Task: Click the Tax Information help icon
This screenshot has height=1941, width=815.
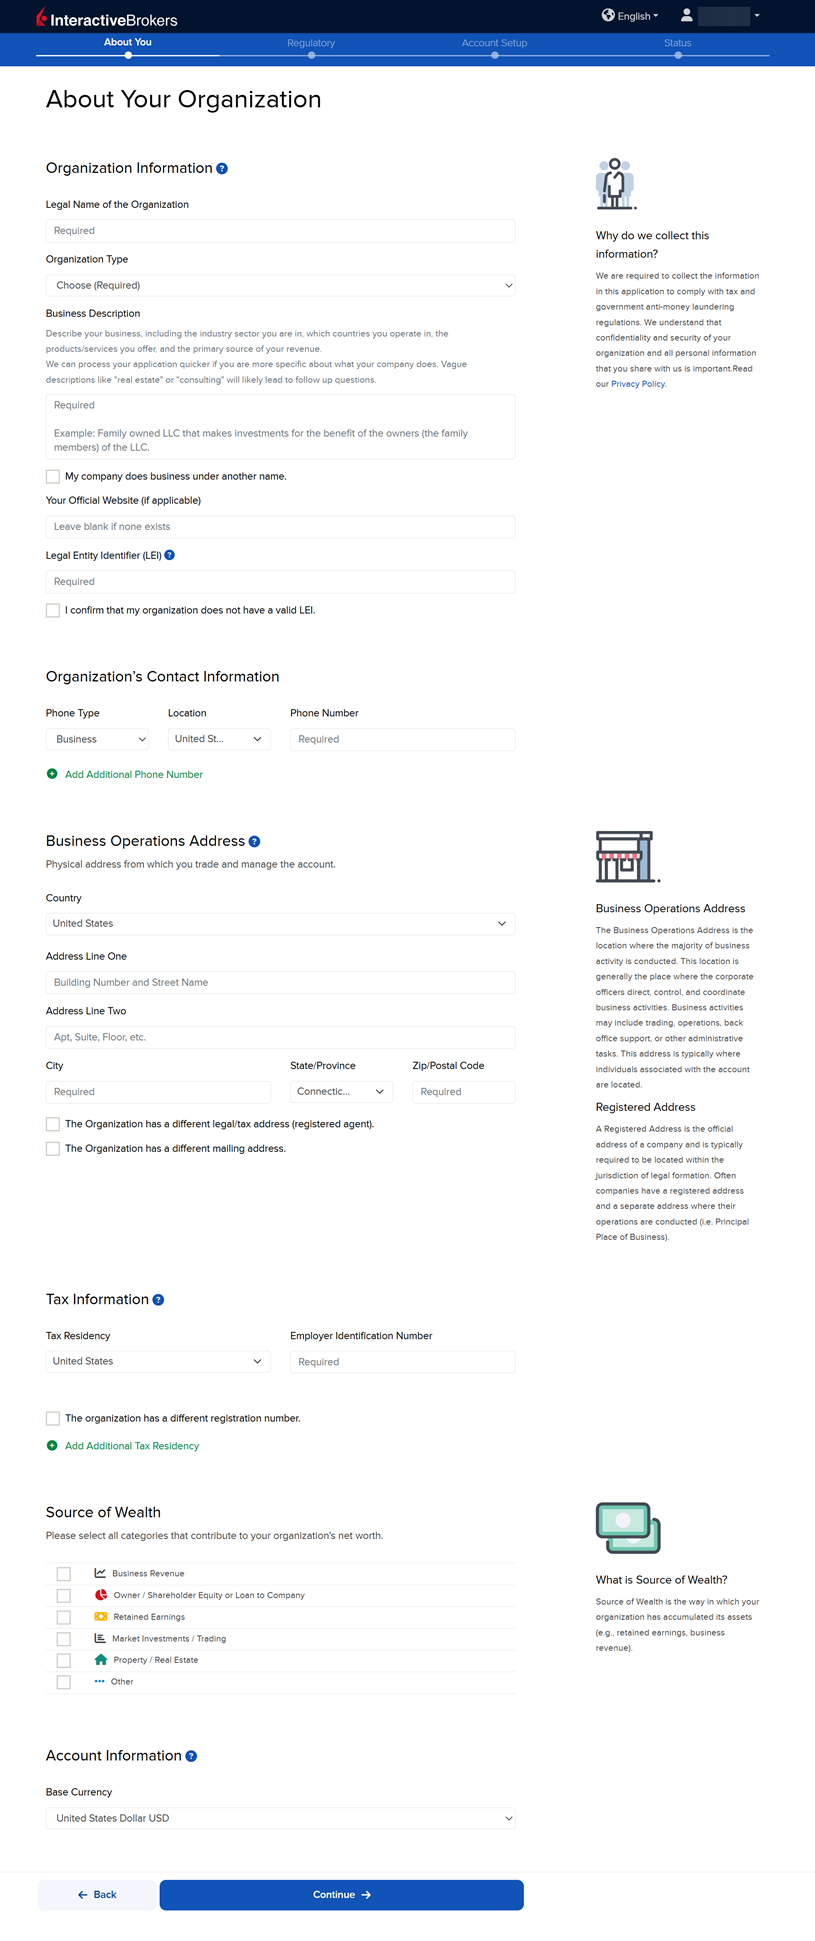Action: 158,1300
